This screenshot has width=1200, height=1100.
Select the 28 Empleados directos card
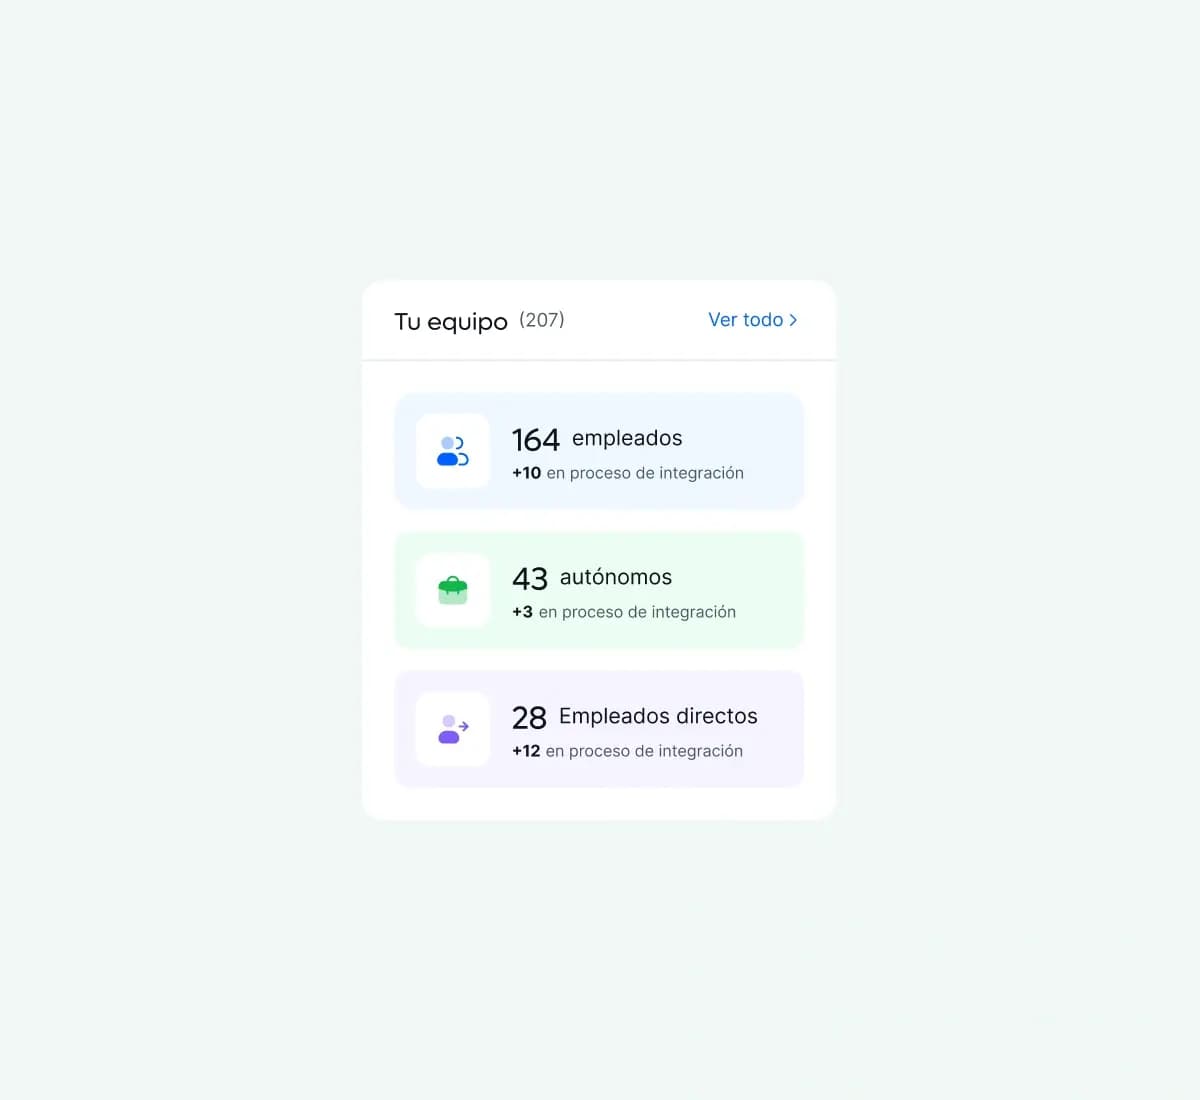click(x=599, y=729)
